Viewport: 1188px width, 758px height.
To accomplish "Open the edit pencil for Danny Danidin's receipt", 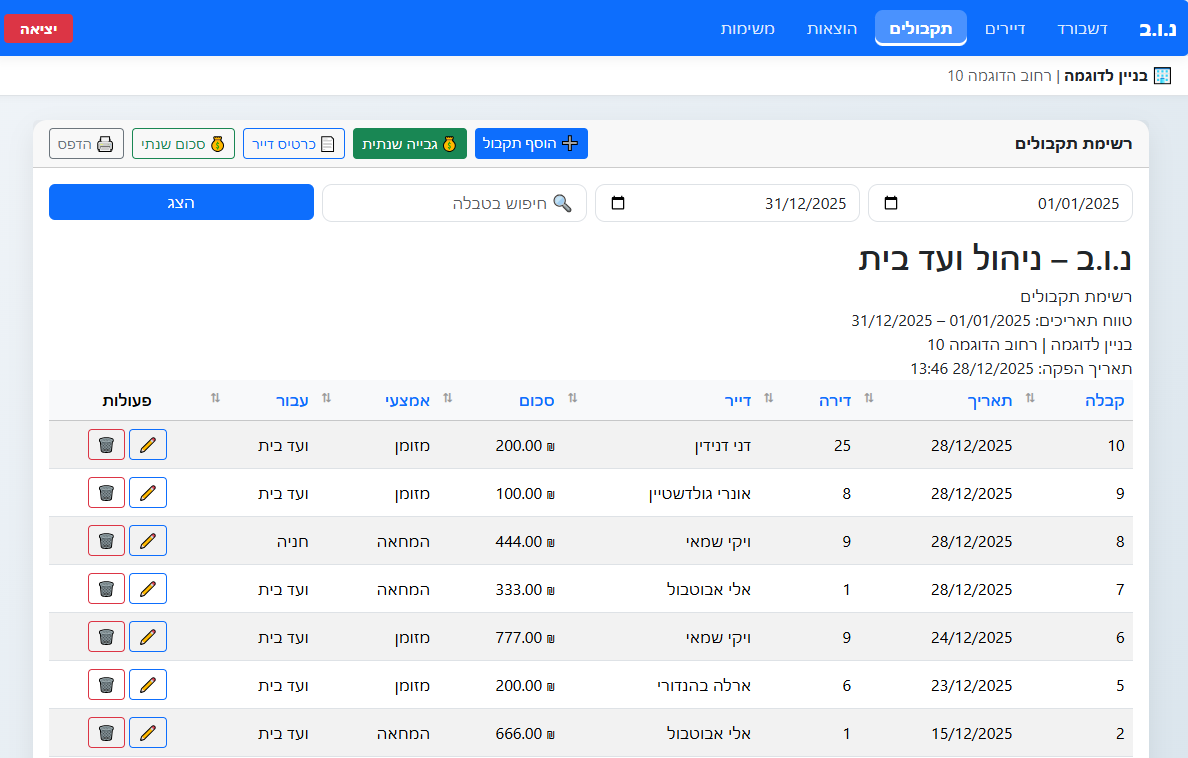I will click(x=147, y=444).
